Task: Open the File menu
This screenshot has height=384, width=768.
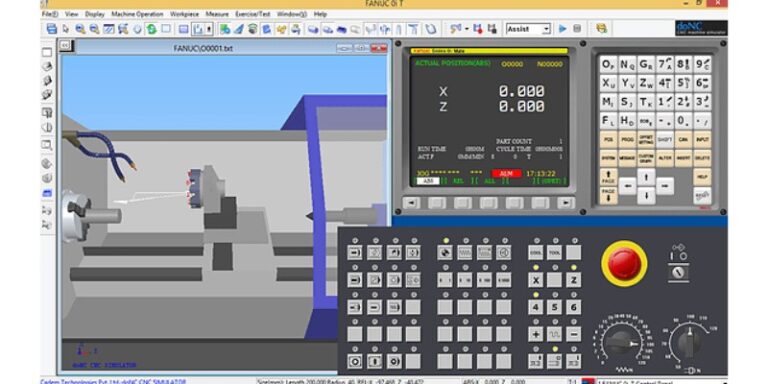Action: point(49,14)
